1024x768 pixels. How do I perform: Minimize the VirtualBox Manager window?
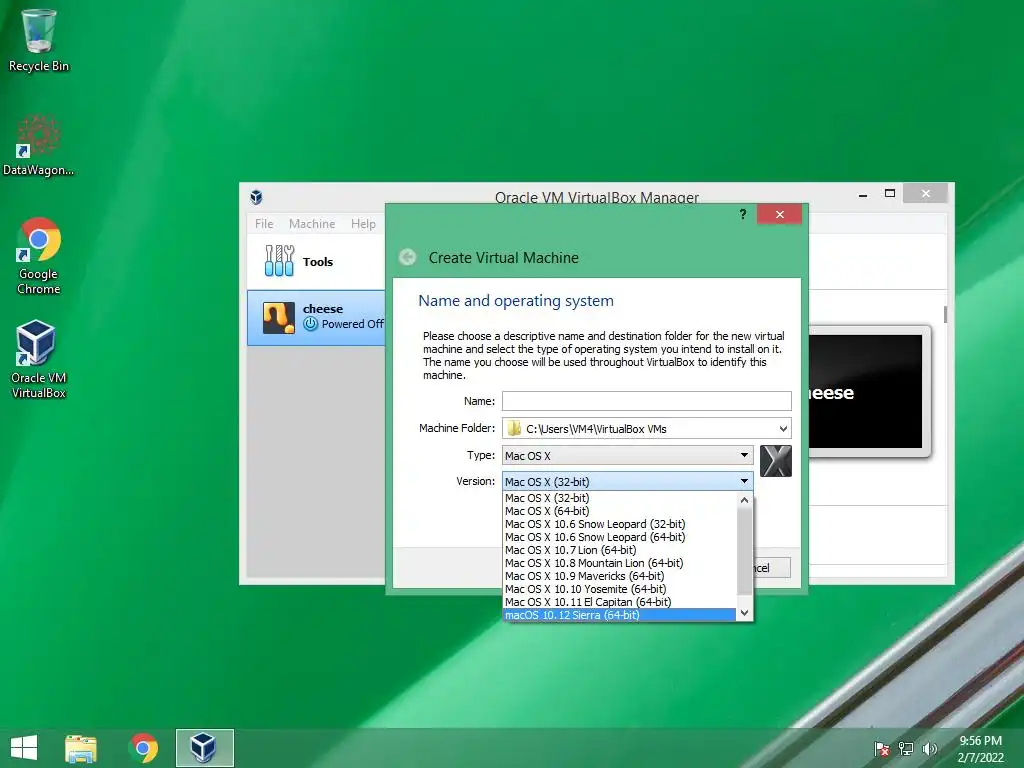point(863,195)
